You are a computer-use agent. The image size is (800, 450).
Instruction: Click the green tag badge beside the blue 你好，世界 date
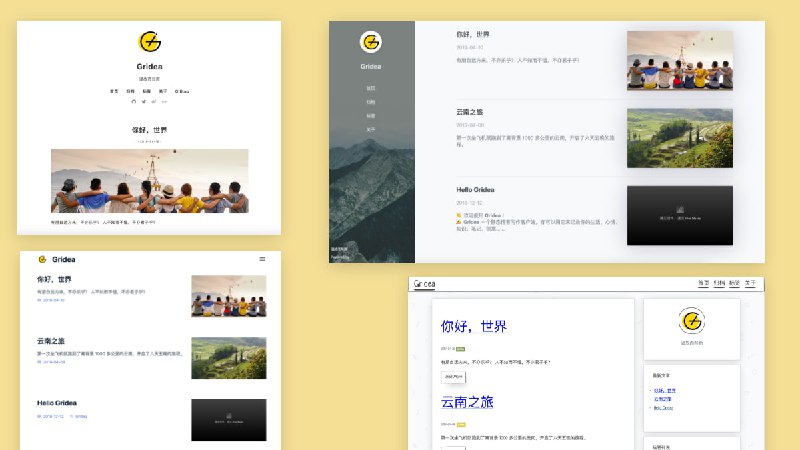click(460, 349)
